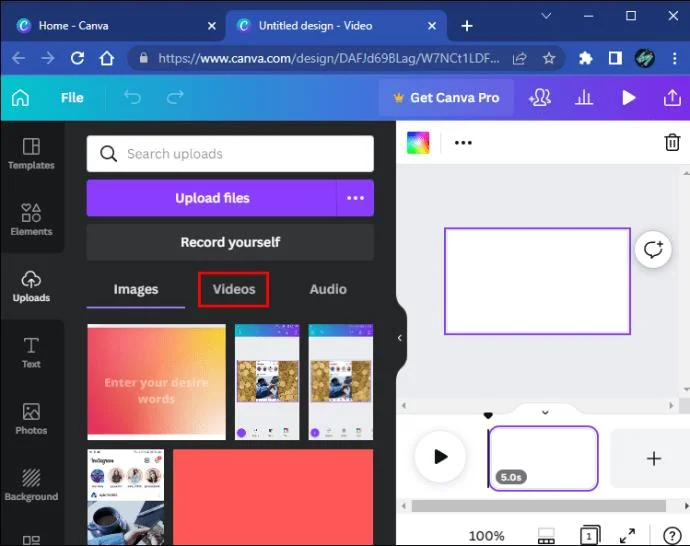Click the undo arrow
The width and height of the screenshot is (690, 546).
click(132, 97)
